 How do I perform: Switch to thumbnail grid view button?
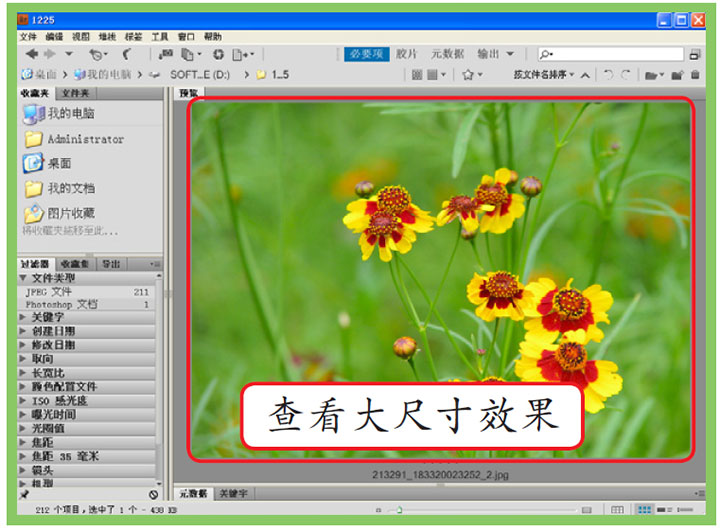(x=644, y=510)
